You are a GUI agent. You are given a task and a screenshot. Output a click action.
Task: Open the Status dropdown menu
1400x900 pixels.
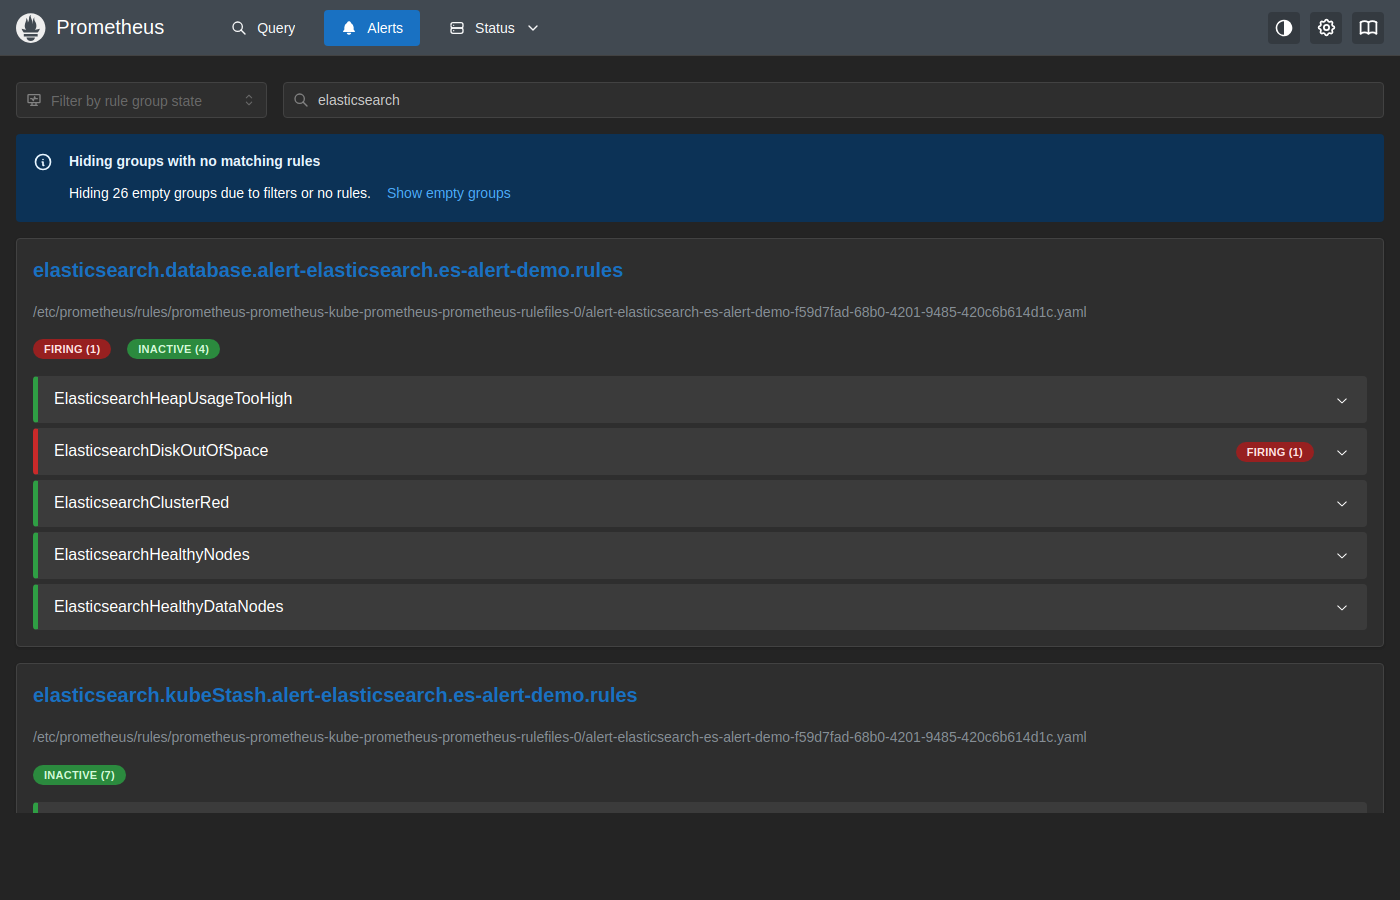click(494, 28)
